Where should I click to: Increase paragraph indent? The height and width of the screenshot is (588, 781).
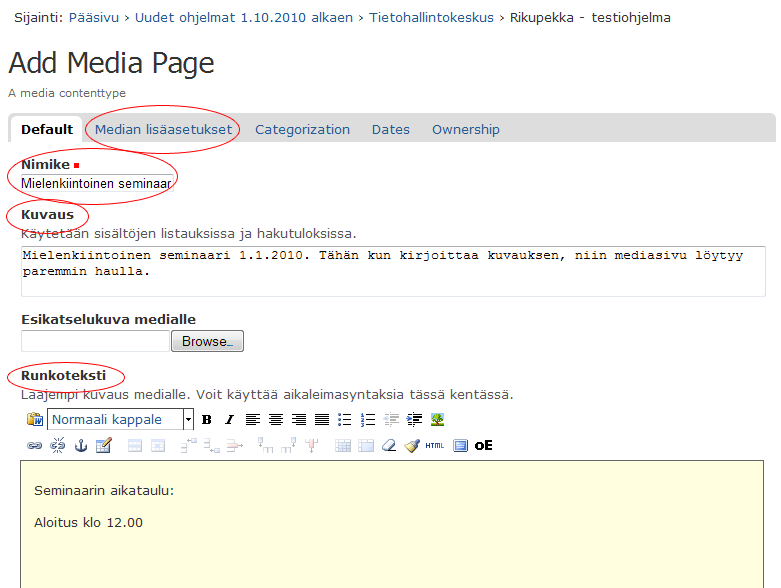(414, 420)
